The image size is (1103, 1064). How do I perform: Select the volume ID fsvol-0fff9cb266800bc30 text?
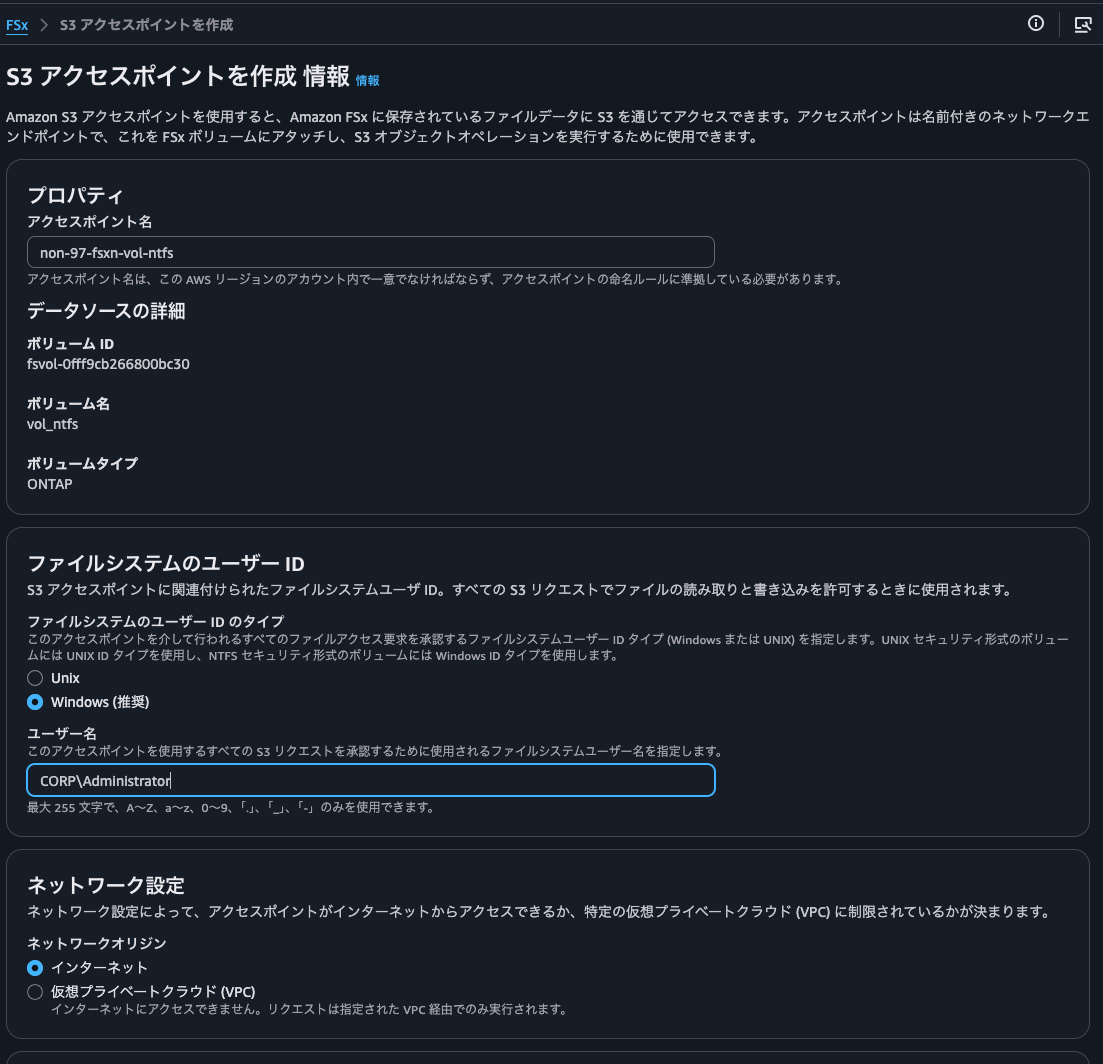click(x=109, y=366)
